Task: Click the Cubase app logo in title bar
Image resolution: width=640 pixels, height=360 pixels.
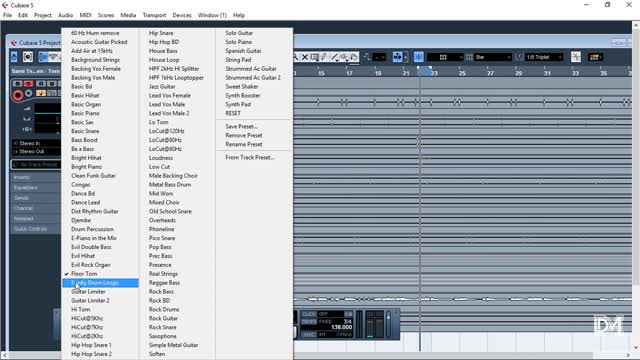Action: point(5,5)
